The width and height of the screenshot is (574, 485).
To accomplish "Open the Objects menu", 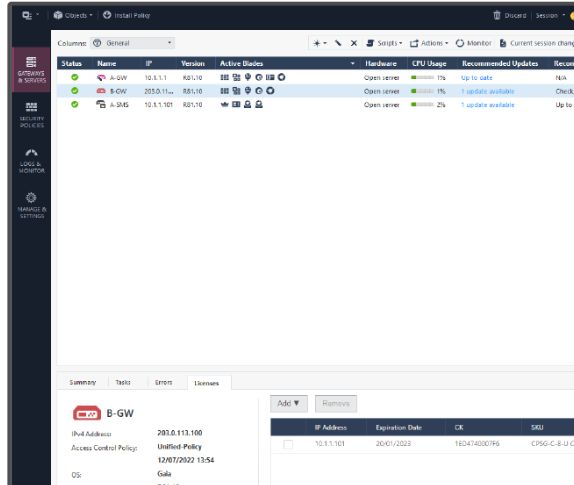I will 73,15.
